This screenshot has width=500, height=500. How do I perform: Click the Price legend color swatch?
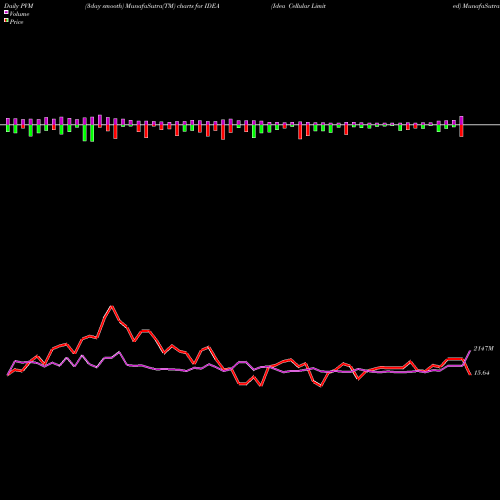tap(6, 20)
